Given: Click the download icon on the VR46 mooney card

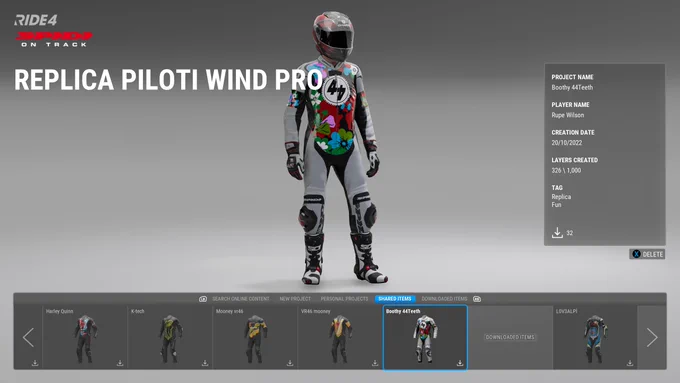Looking at the screenshot, I should click(x=375, y=363).
